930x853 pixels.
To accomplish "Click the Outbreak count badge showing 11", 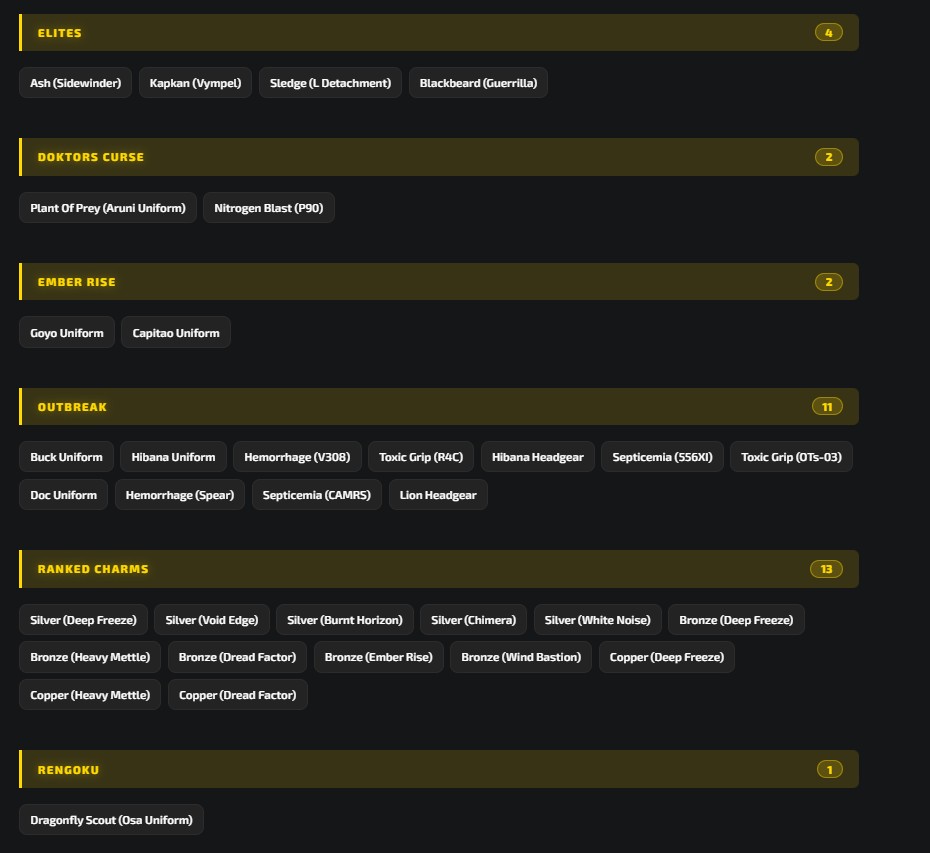I will pyautogui.click(x=827, y=407).
